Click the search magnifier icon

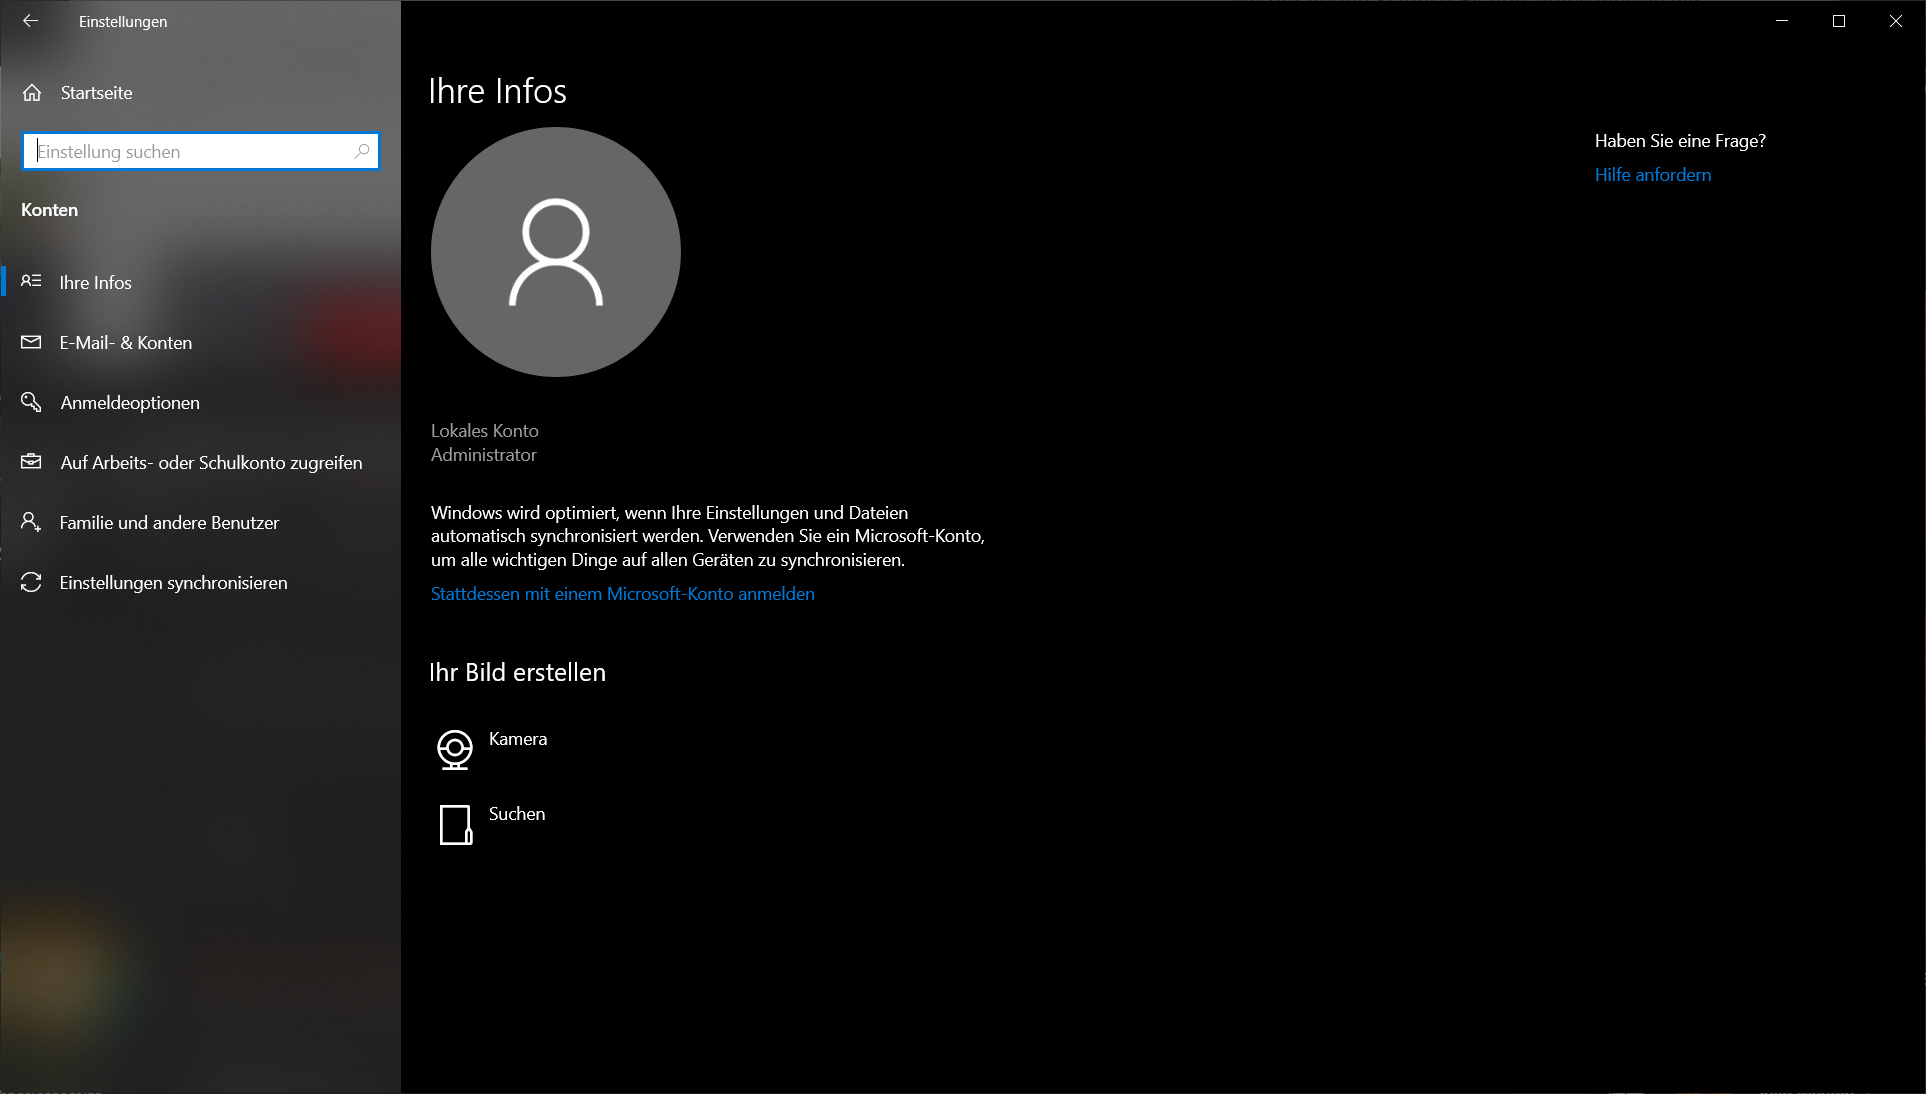coord(362,151)
